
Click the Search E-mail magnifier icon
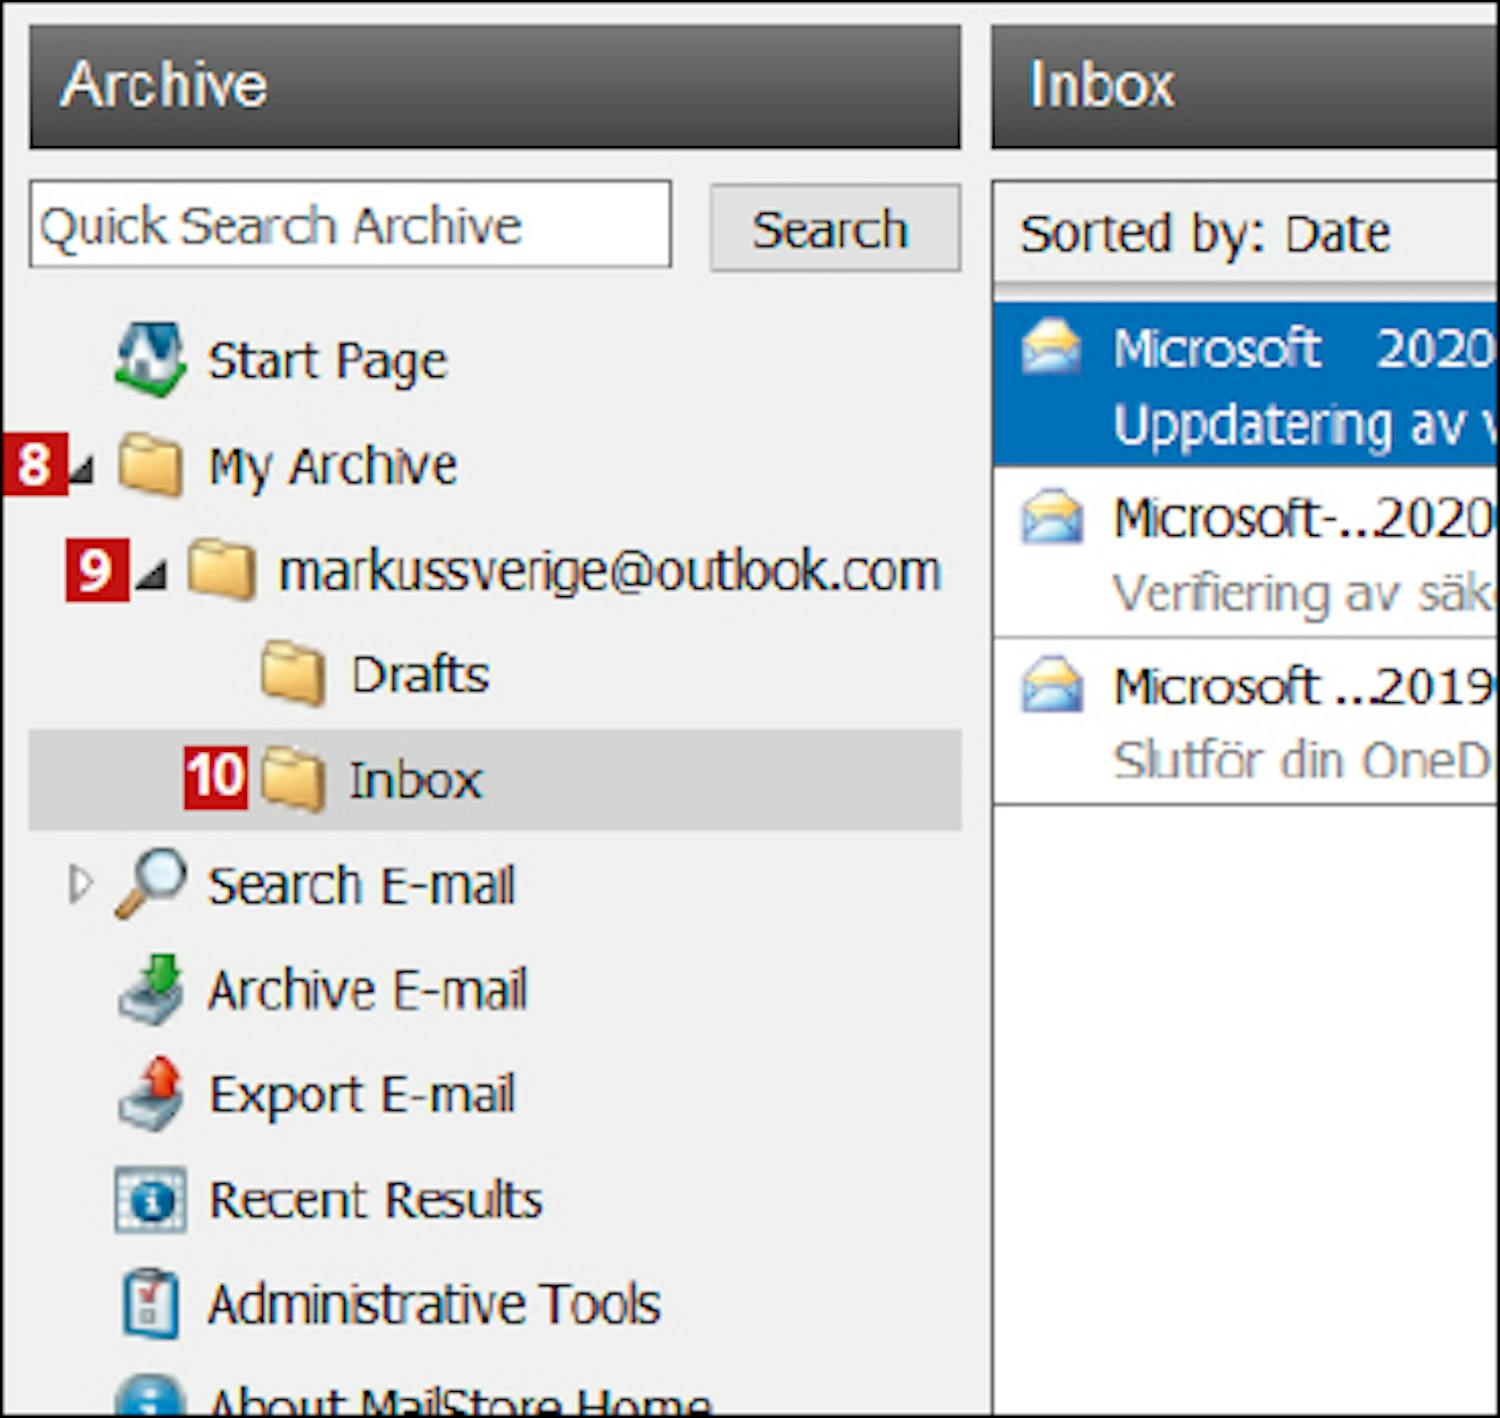coord(150,884)
